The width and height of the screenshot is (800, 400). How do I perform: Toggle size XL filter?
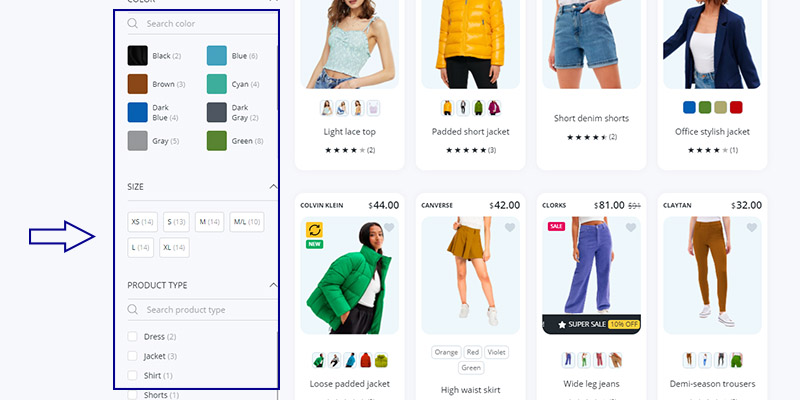(174, 247)
